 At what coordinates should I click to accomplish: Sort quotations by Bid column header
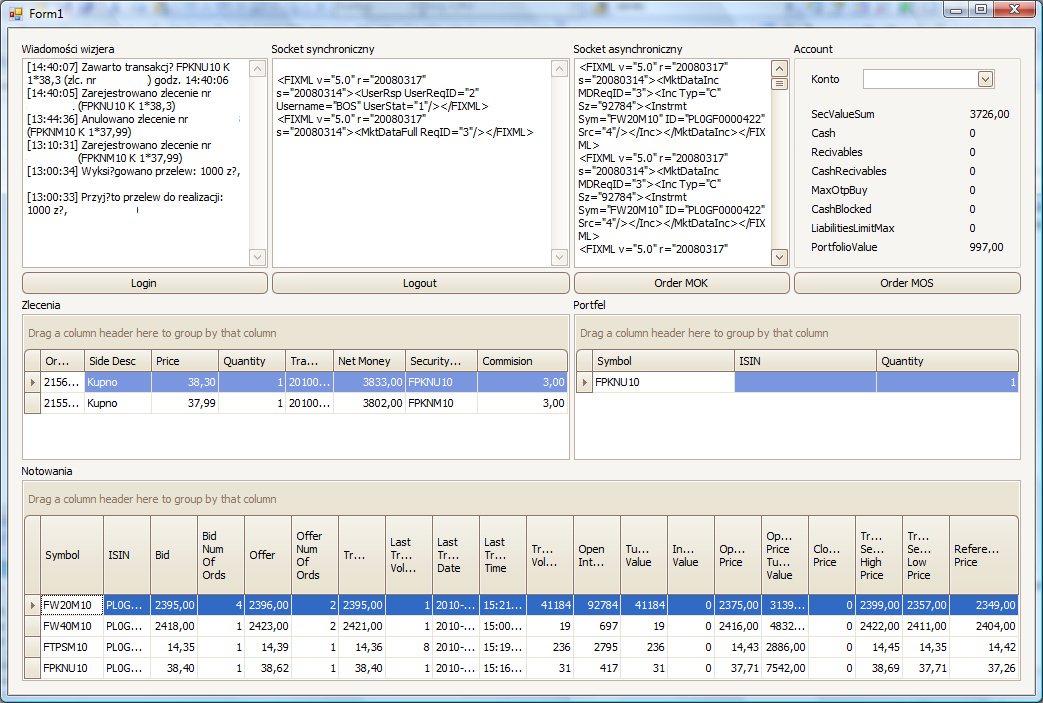coord(174,555)
